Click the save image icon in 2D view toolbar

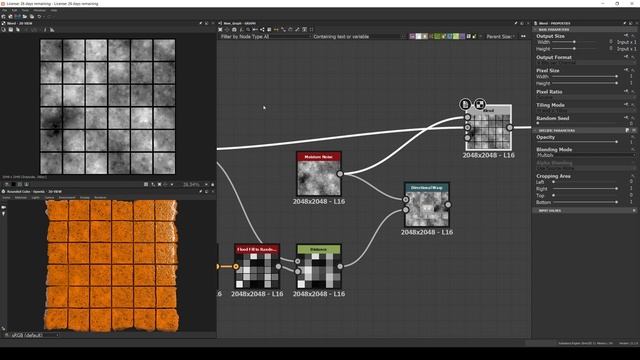11,30
